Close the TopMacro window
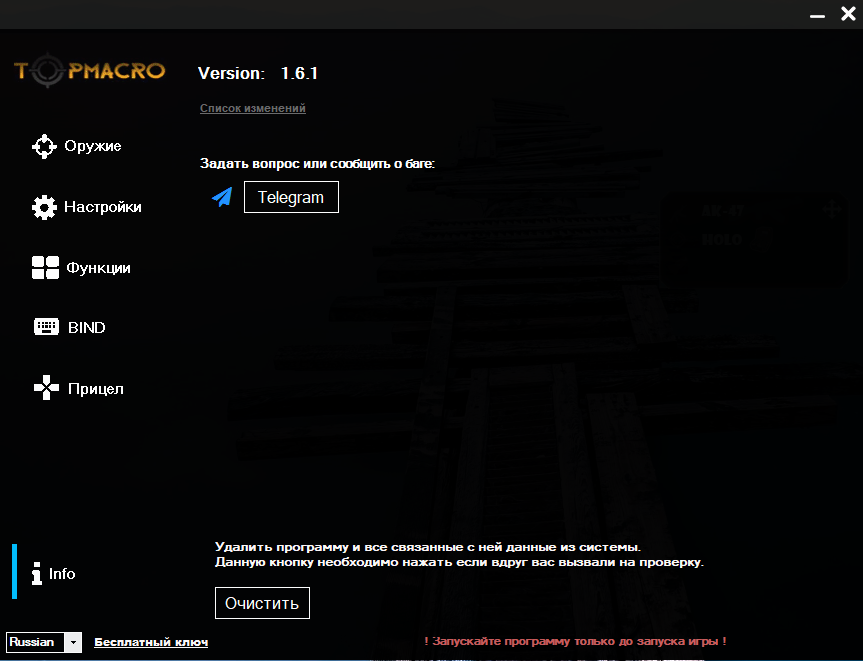Screen dimensions: 863x661 tap(848, 14)
